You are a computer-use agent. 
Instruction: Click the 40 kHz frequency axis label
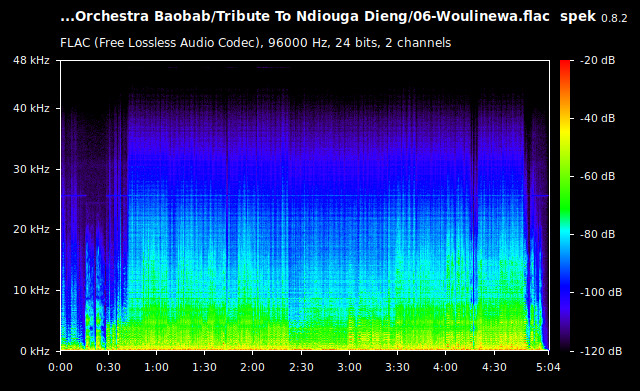(x=31, y=109)
